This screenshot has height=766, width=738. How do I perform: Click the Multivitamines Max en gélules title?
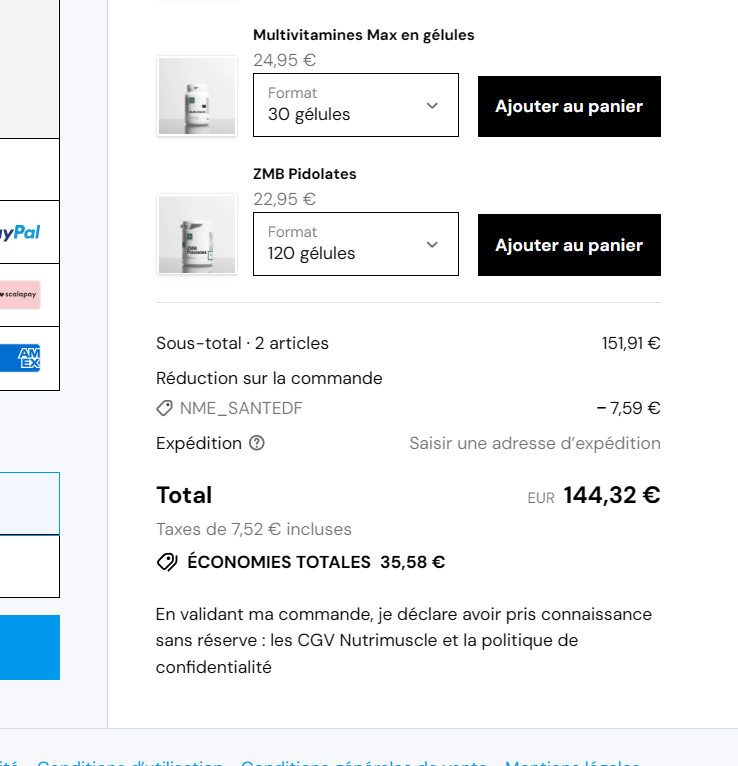pos(363,35)
